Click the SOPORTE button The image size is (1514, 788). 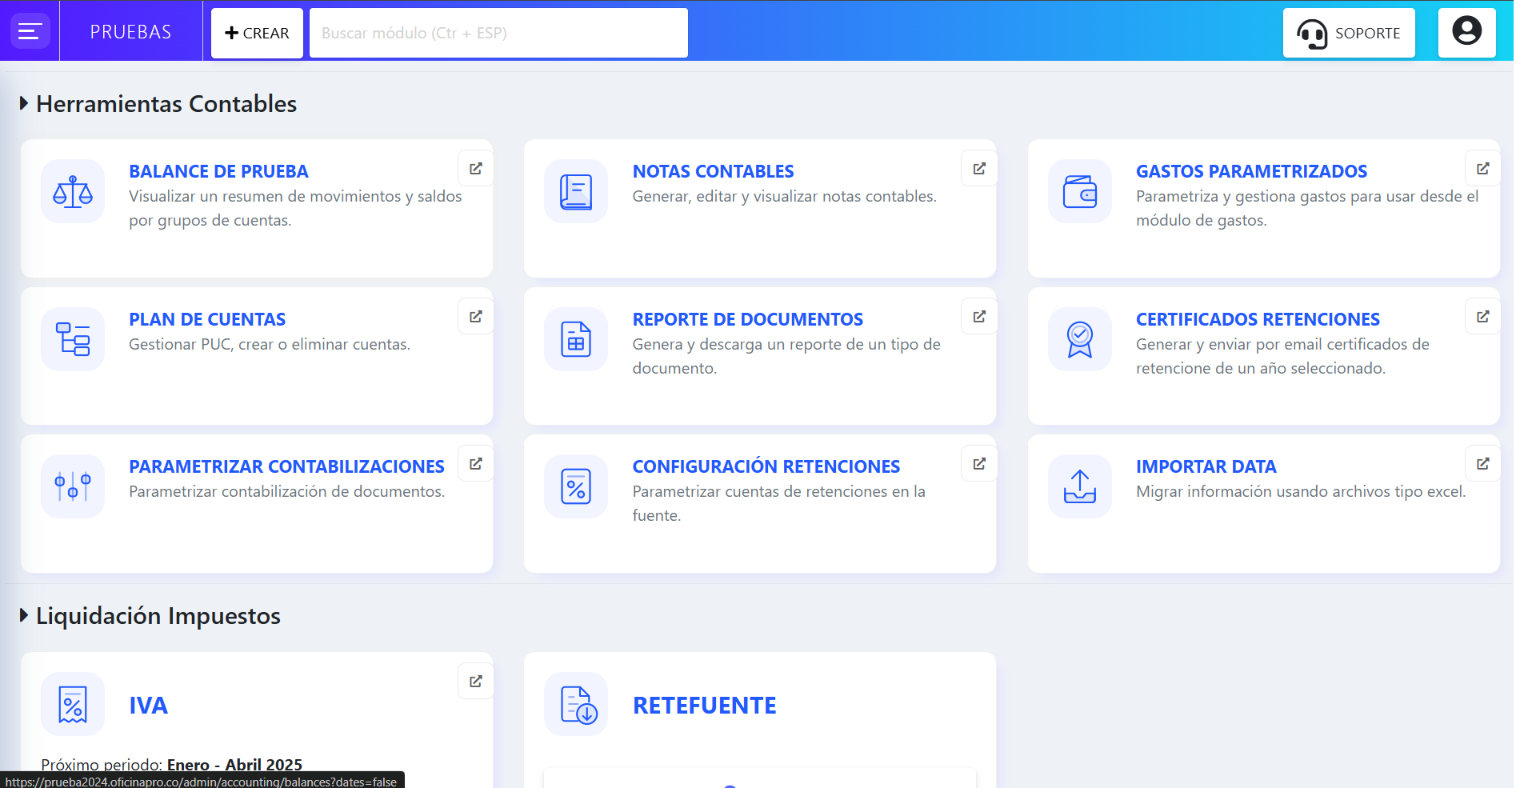point(1349,33)
